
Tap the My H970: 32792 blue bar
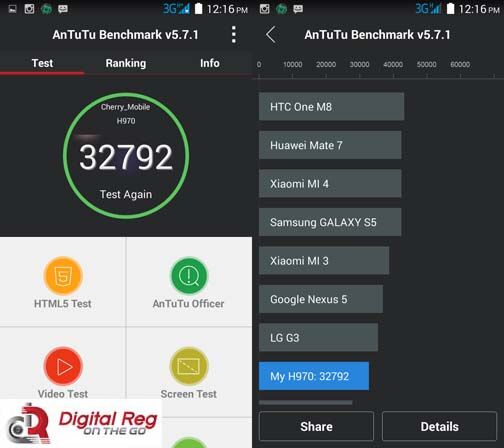(x=314, y=376)
